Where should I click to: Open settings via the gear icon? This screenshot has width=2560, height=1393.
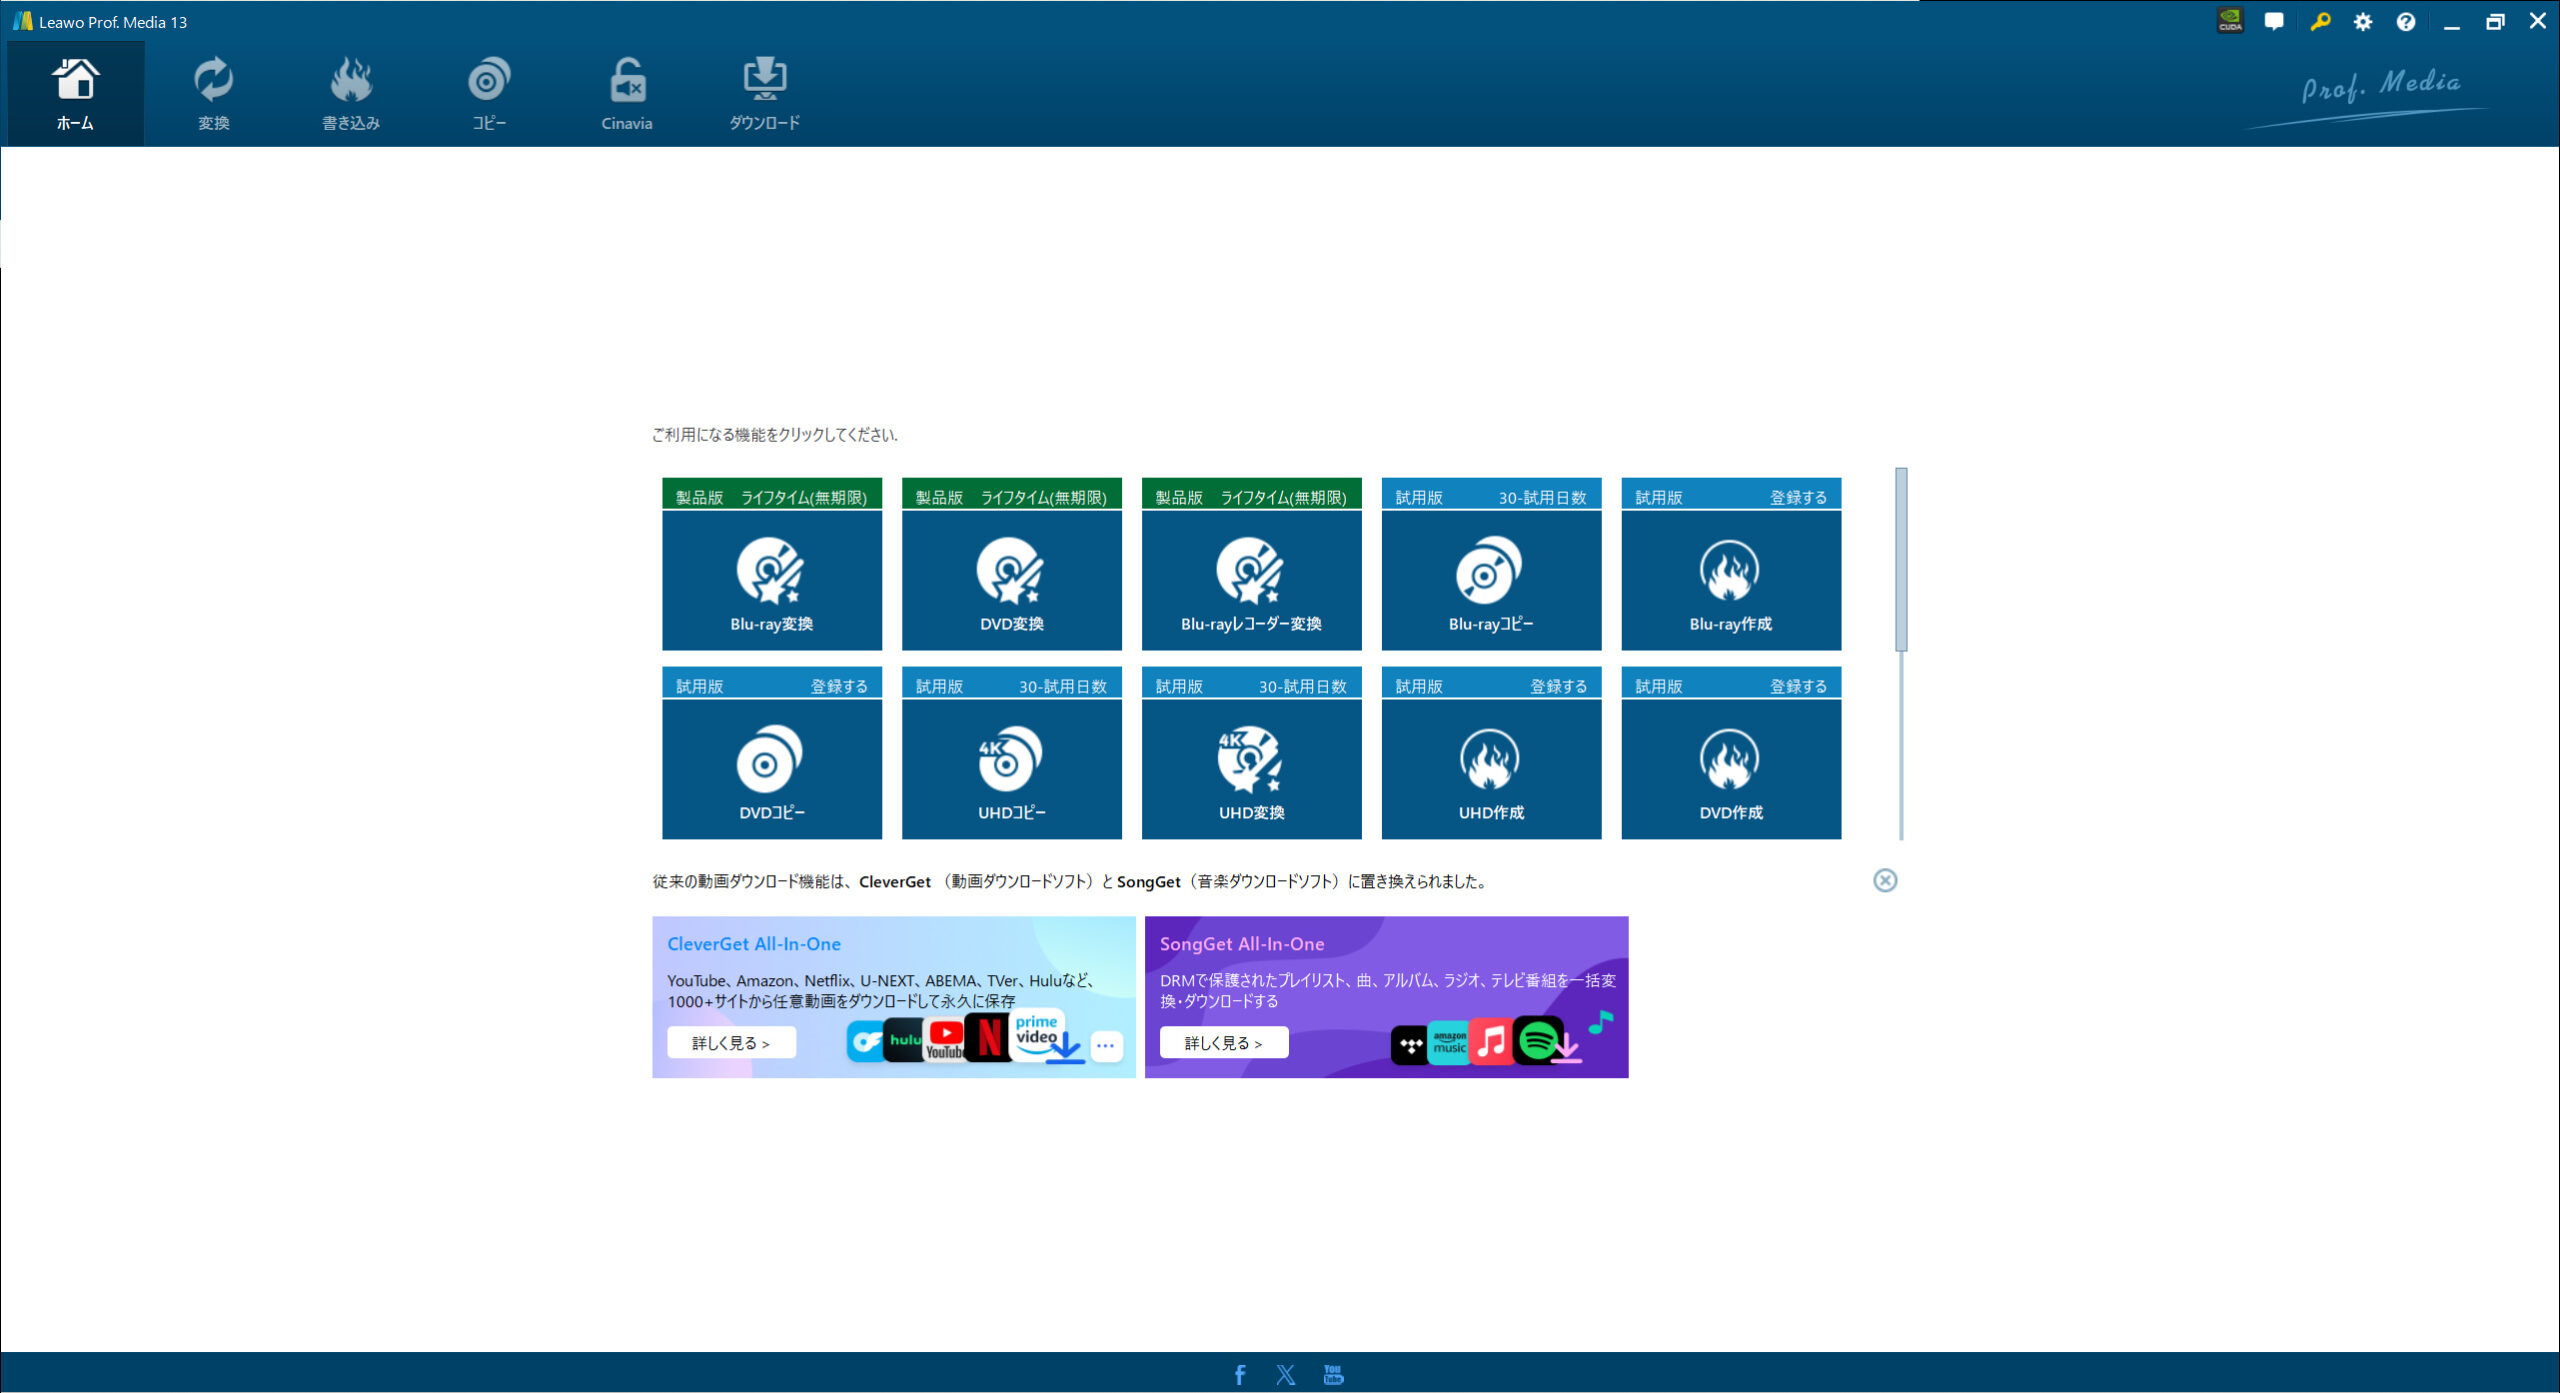tap(2363, 21)
